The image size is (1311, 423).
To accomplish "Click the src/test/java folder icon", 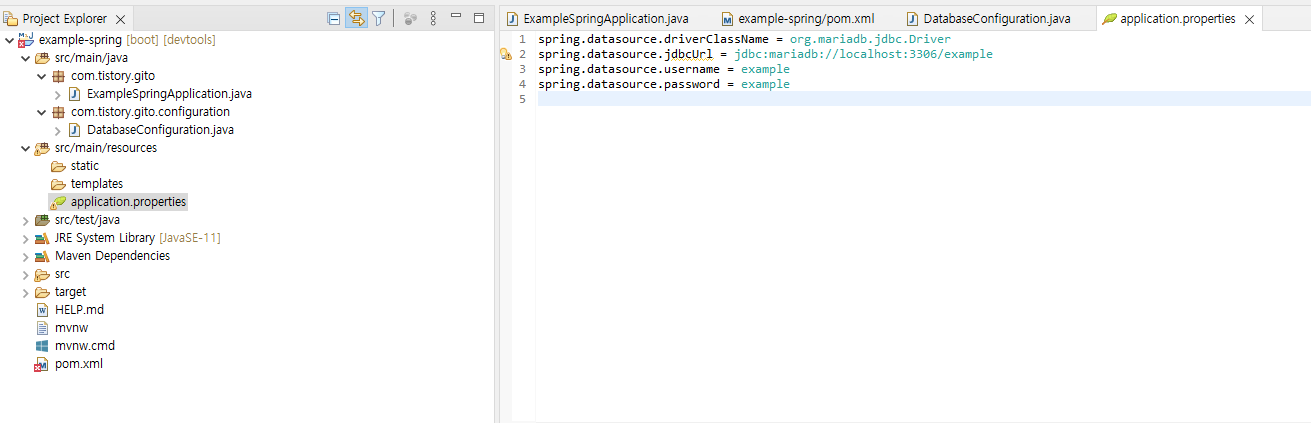I will tap(42, 220).
